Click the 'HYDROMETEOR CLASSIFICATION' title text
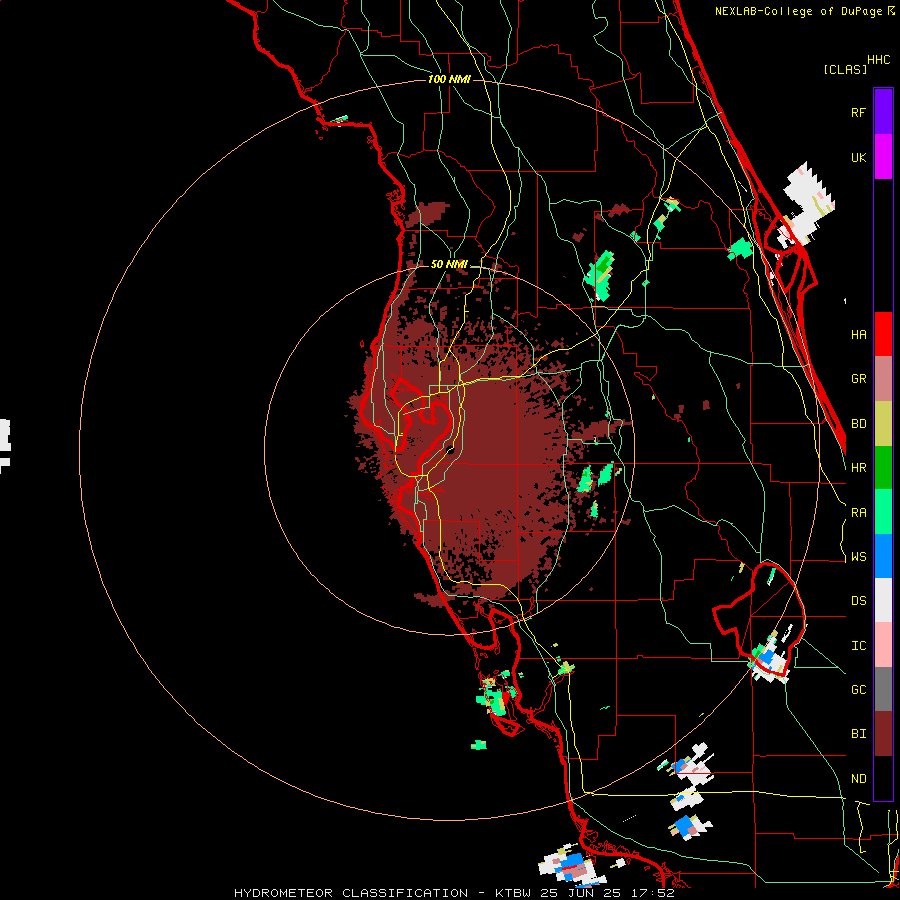Viewport: 900px width, 900px height. 351,893
